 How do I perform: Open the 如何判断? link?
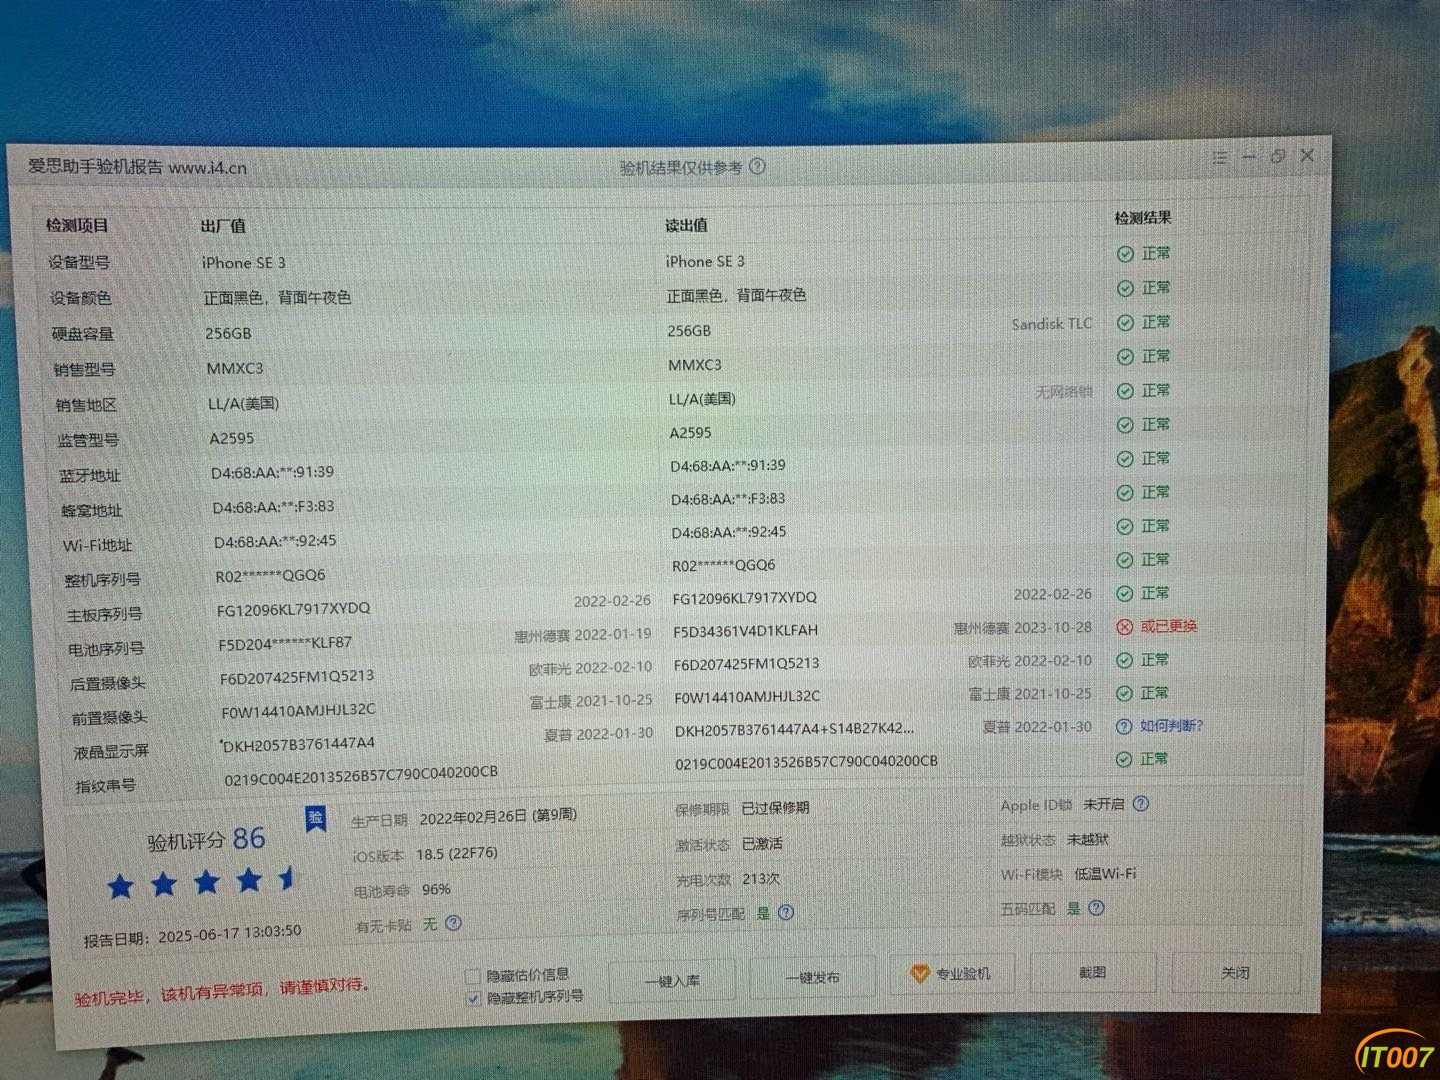tap(1172, 726)
